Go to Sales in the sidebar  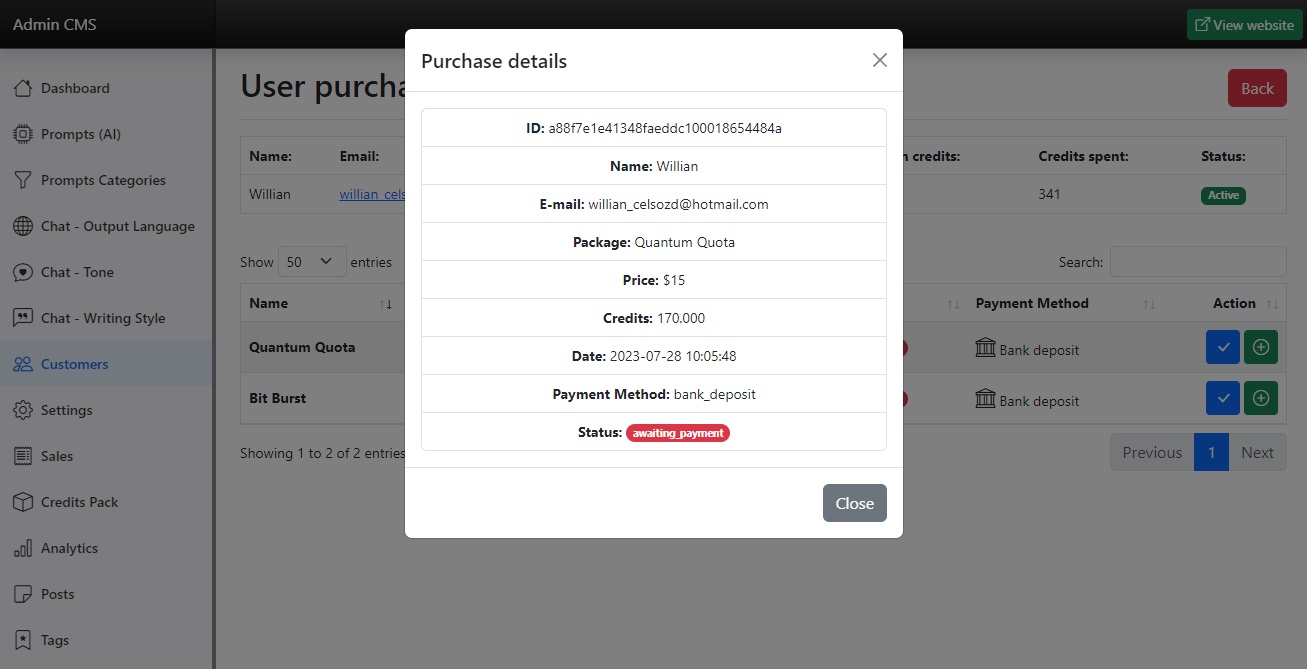[57, 456]
